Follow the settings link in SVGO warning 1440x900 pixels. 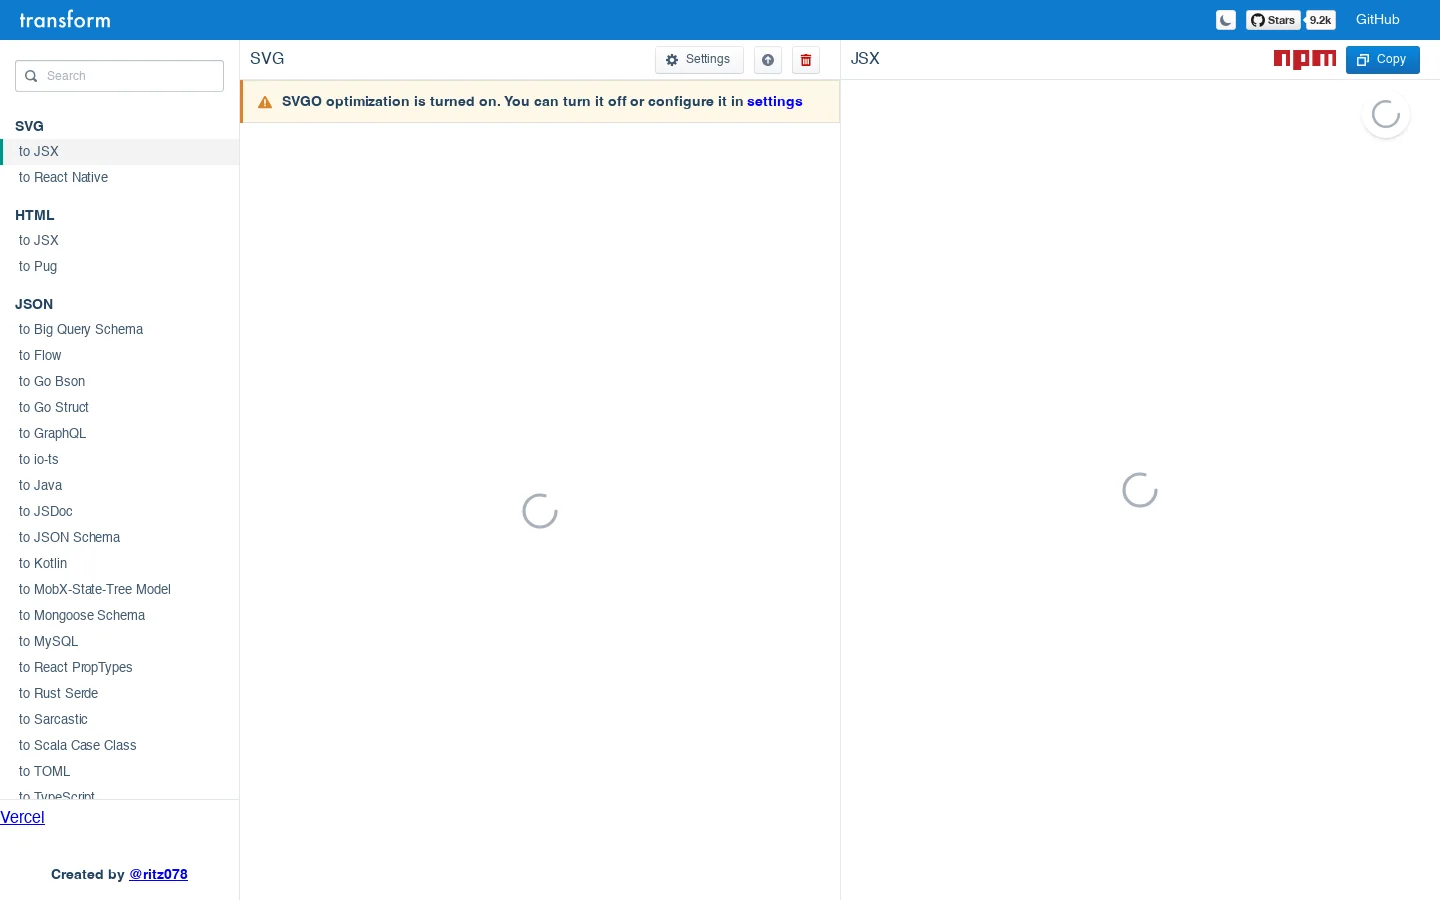click(775, 102)
